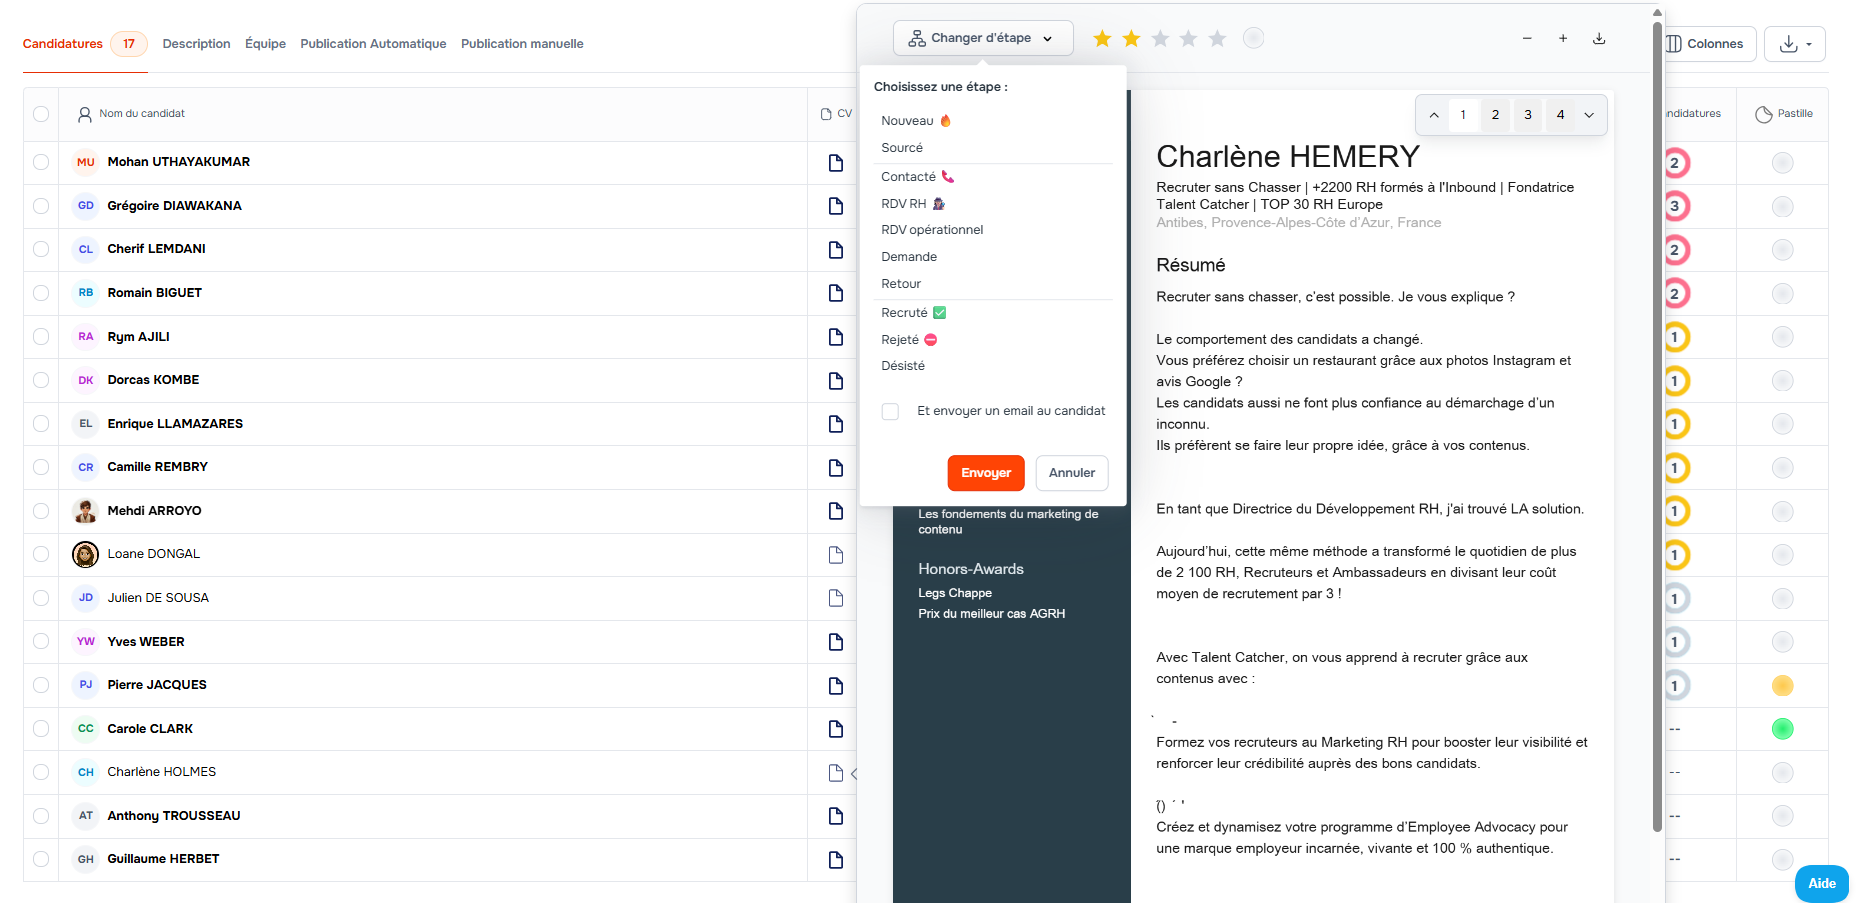Rate candidate with the first star
This screenshot has width=1865, height=903.
point(1102,38)
